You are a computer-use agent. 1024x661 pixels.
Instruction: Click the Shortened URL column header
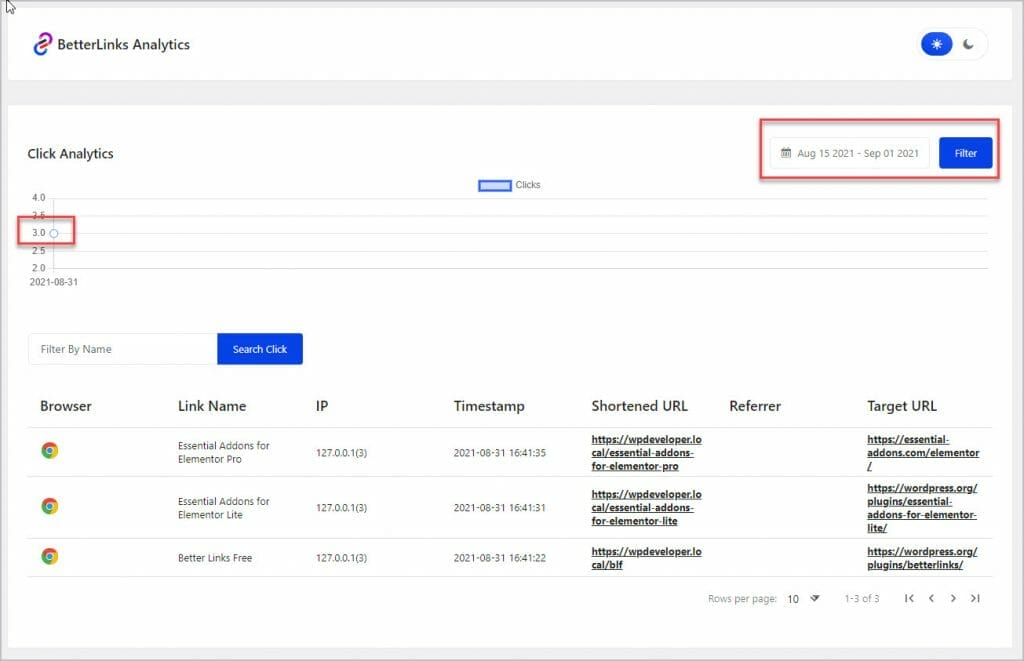click(x=639, y=406)
